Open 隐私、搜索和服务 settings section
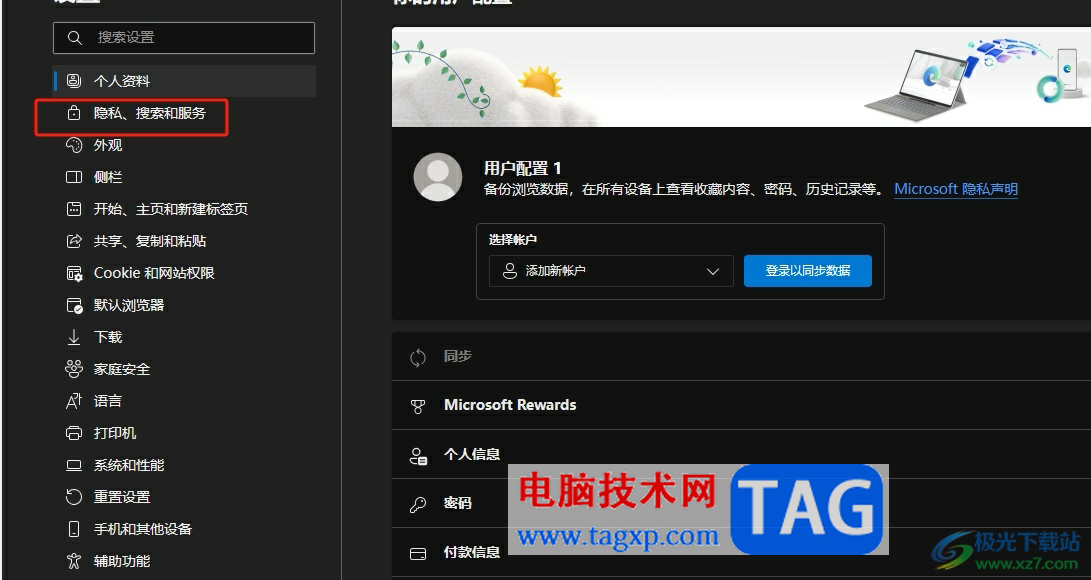 coord(184,113)
